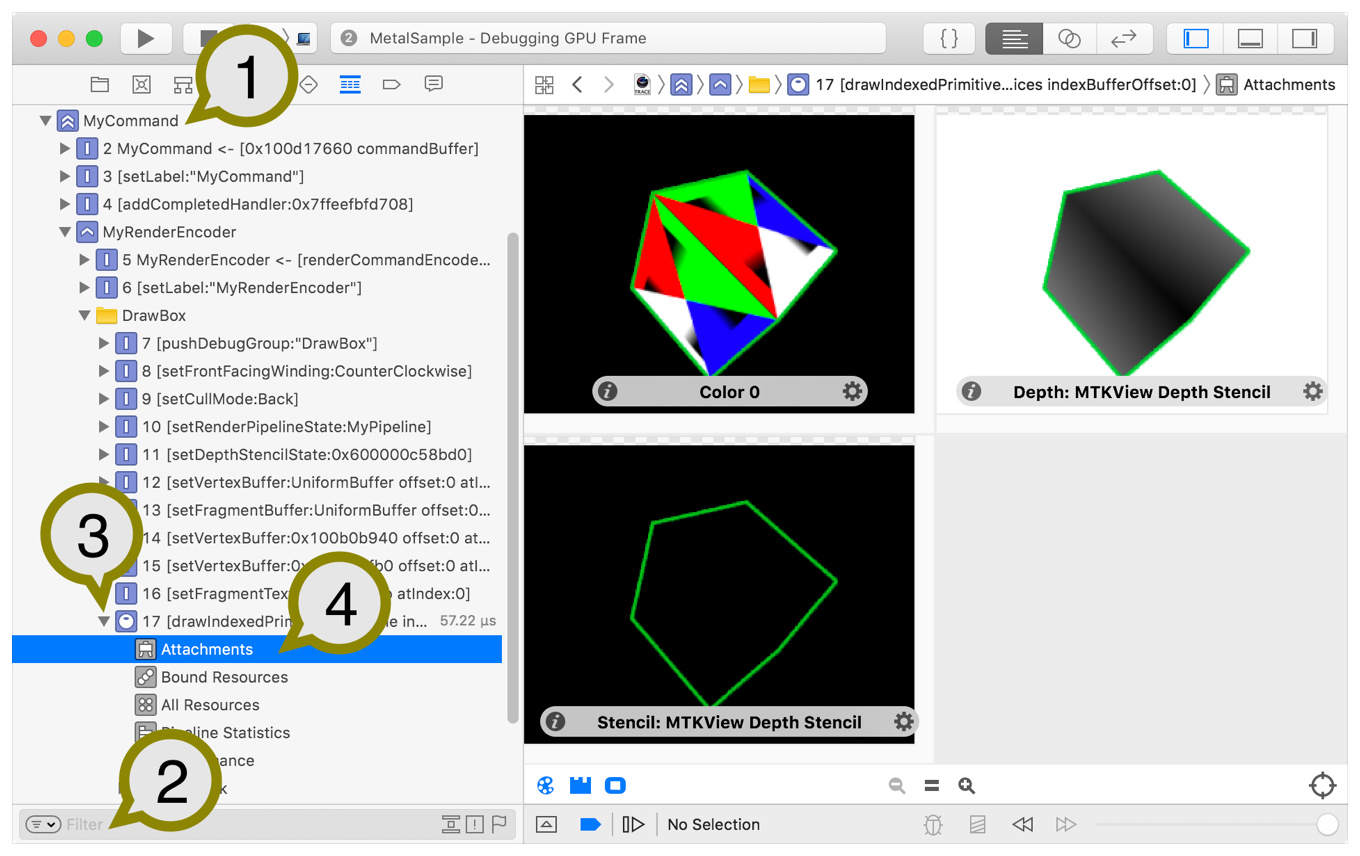Viewport: 1360px width, 856px height.
Task: Zoom in on the attachments view
Action: point(966,786)
